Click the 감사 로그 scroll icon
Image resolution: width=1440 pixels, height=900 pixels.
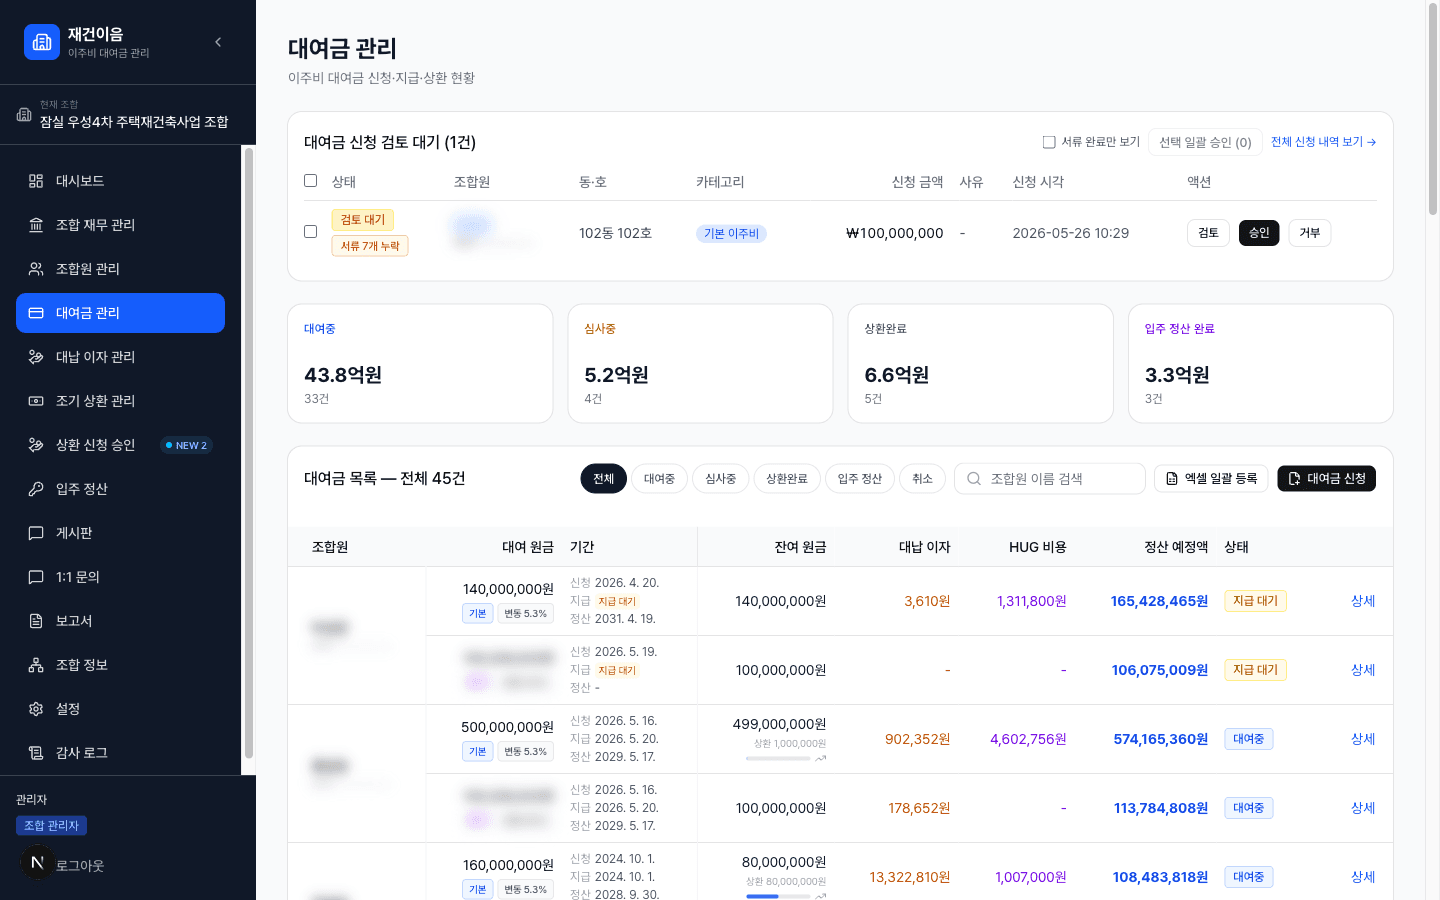(36, 753)
